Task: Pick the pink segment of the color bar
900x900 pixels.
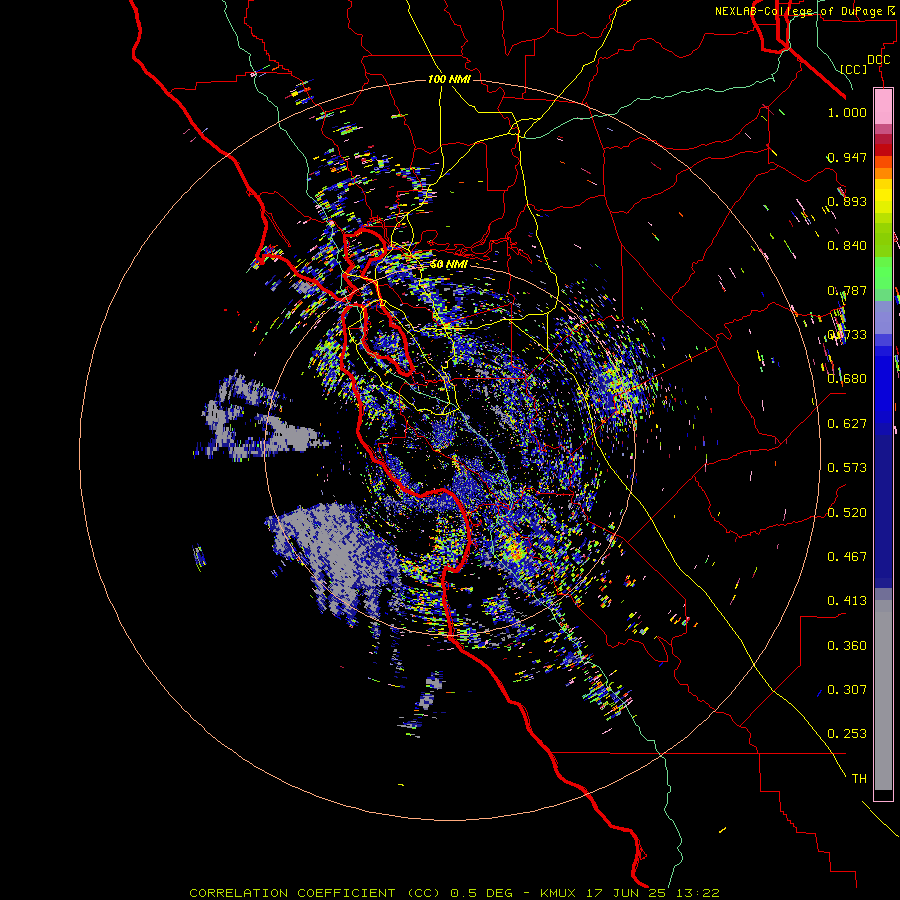Action: pos(883,106)
